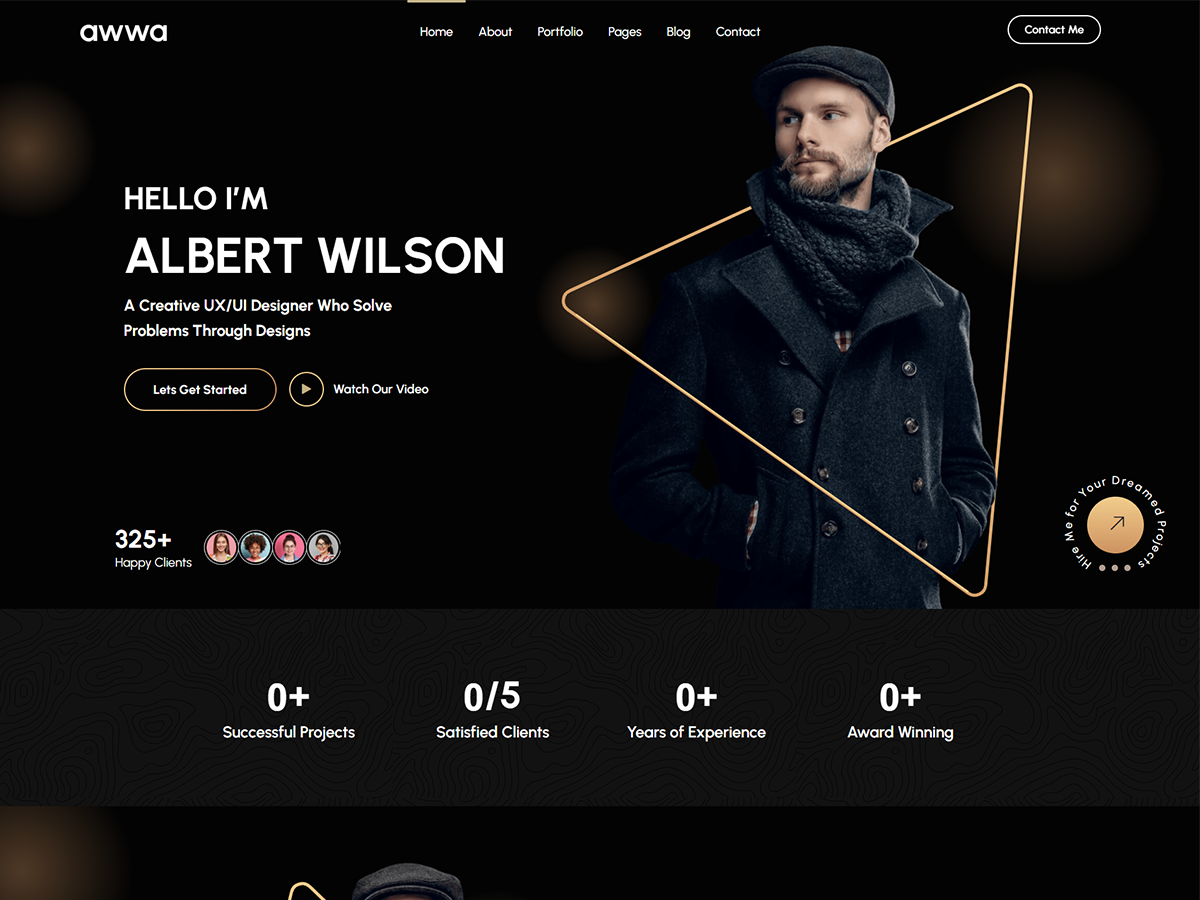Click the Contact Me button
This screenshot has width=1200, height=900.
[1054, 30]
